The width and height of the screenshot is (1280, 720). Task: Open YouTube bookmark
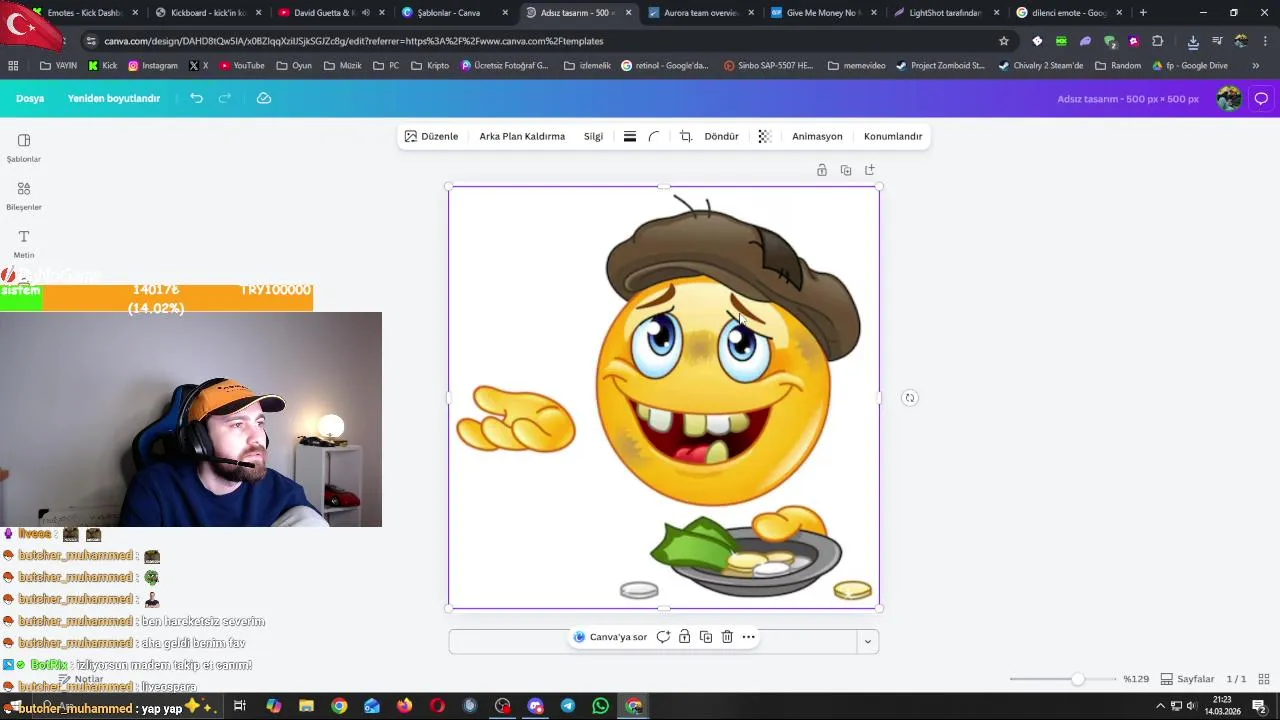coord(241,65)
